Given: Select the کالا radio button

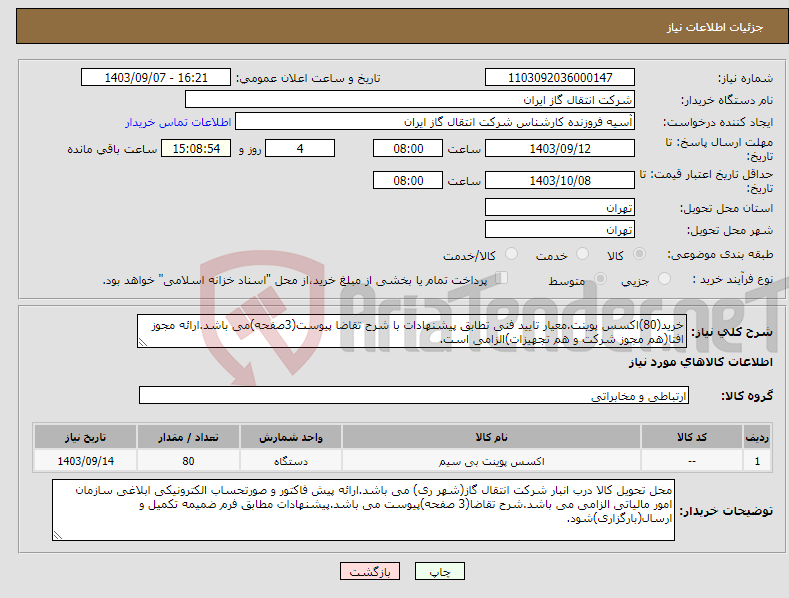Looking at the screenshot, I should [640, 254].
